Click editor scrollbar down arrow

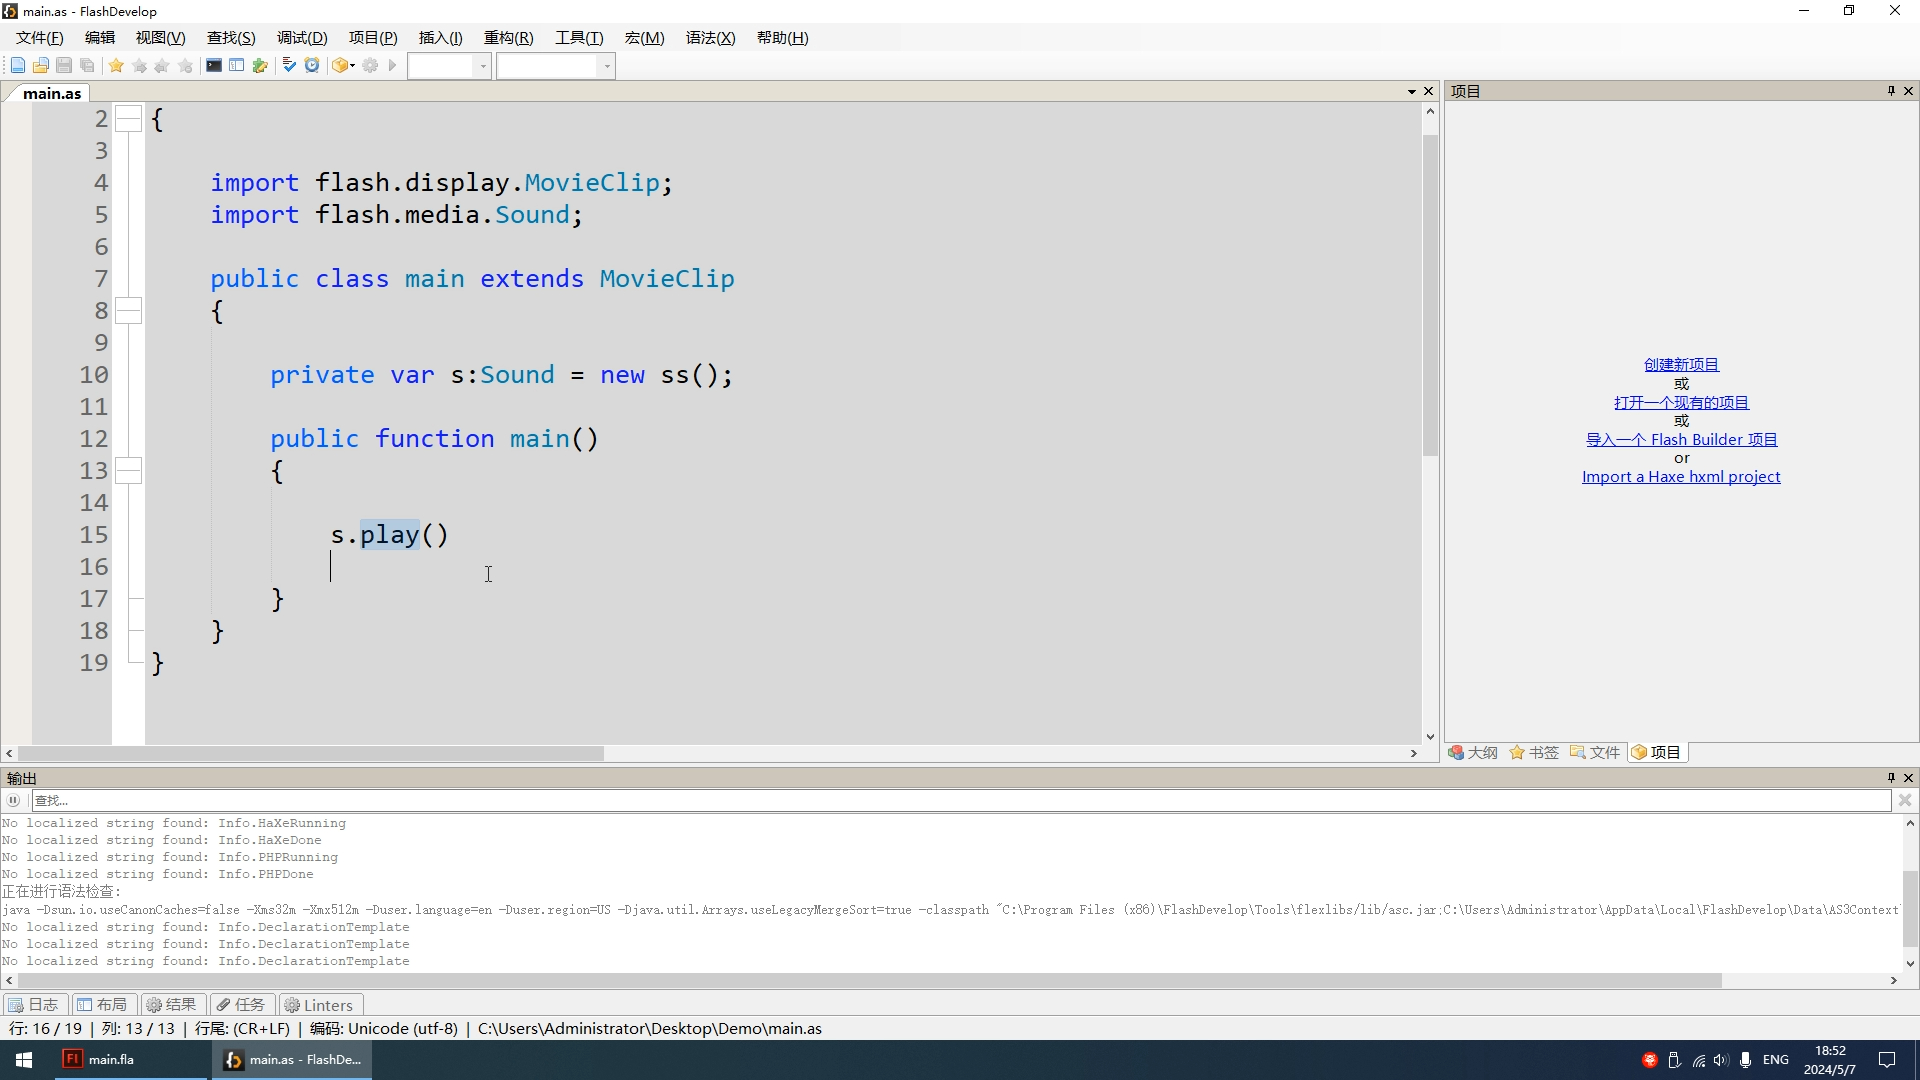(x=1430, y=737)
